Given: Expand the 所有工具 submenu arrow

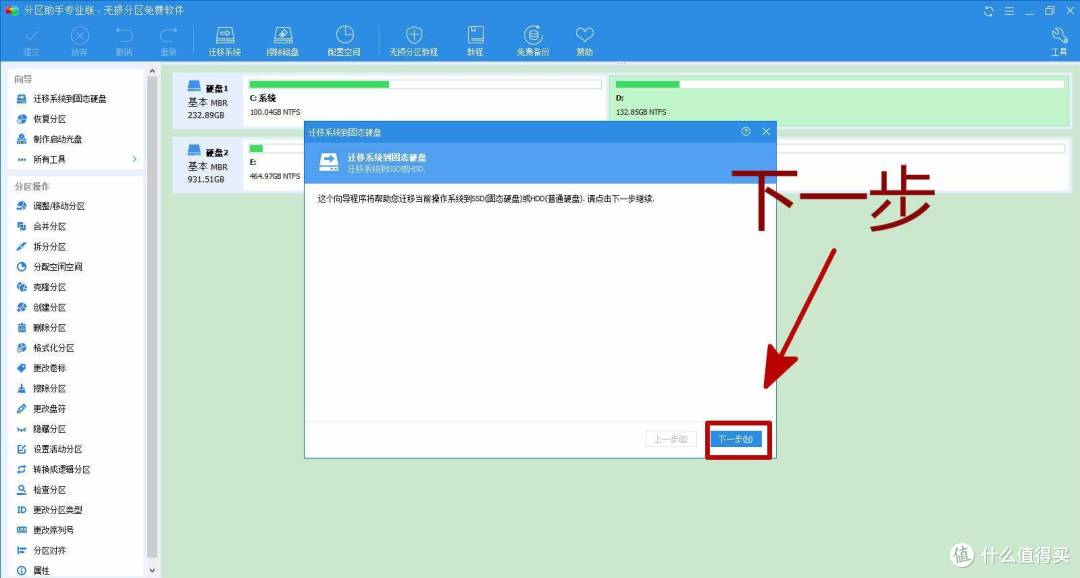Looking at the screenshot, I should 134,159.
